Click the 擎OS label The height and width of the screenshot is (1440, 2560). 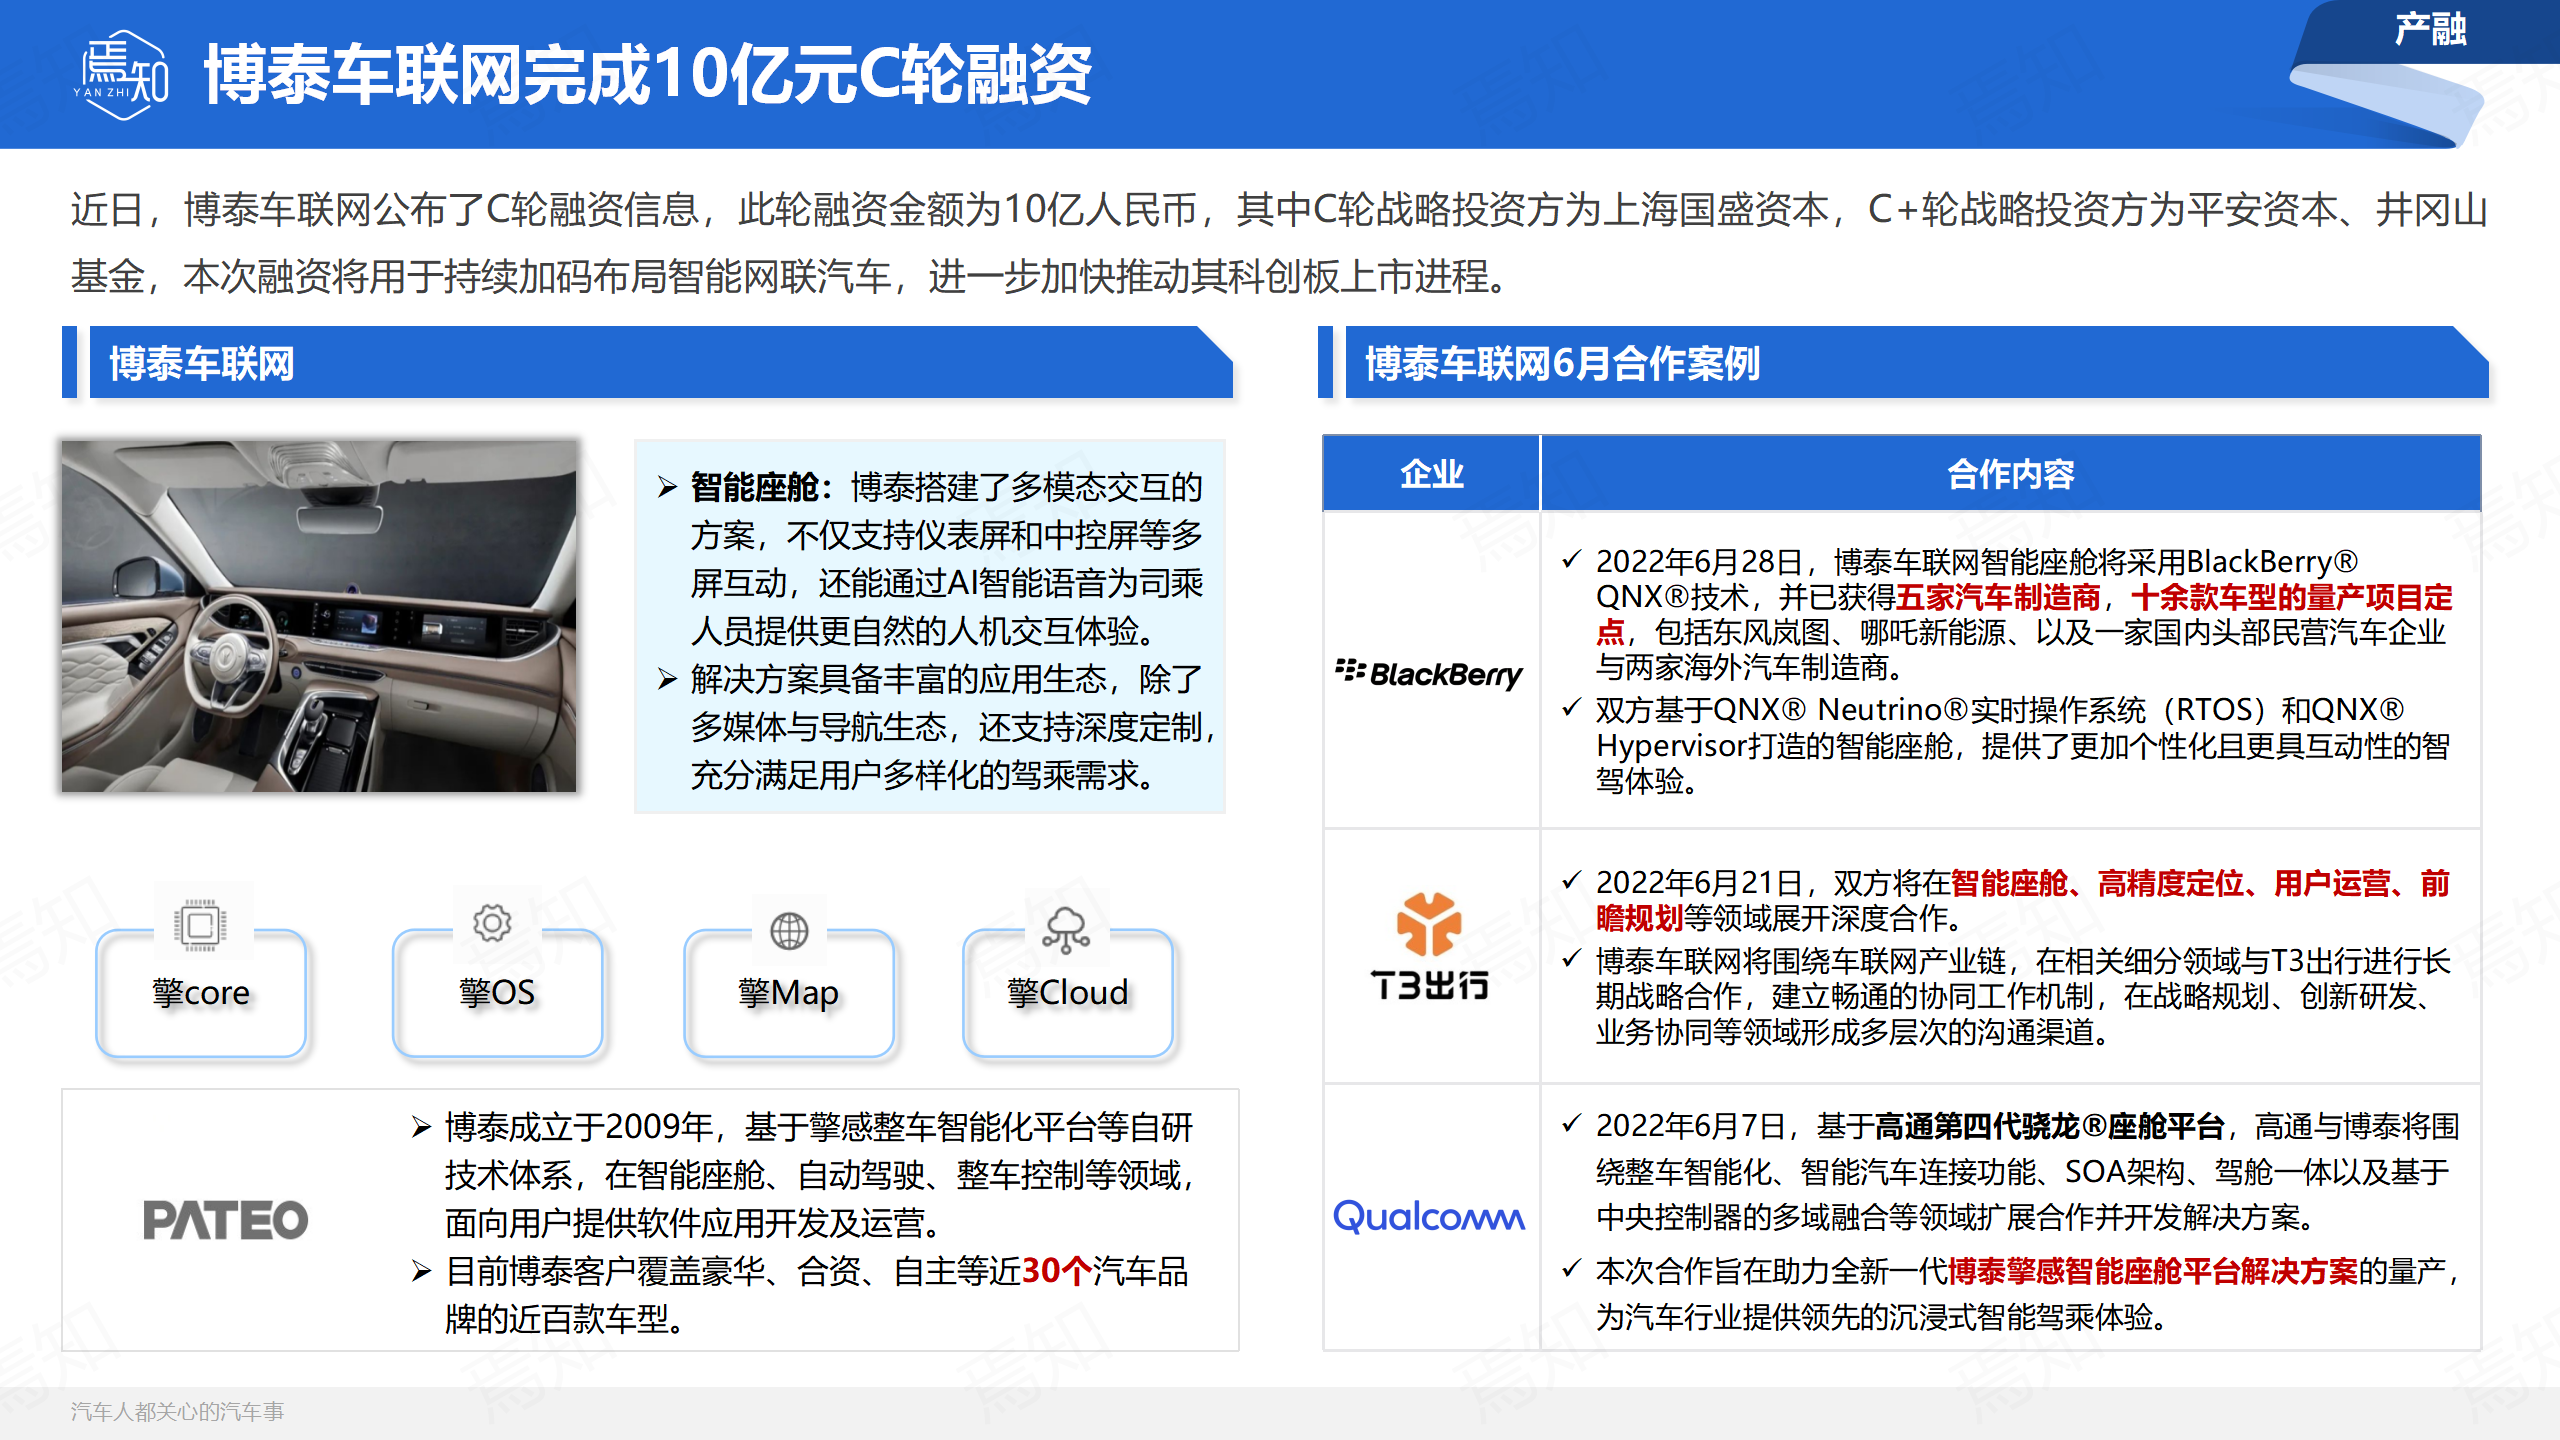pos(497,992)
